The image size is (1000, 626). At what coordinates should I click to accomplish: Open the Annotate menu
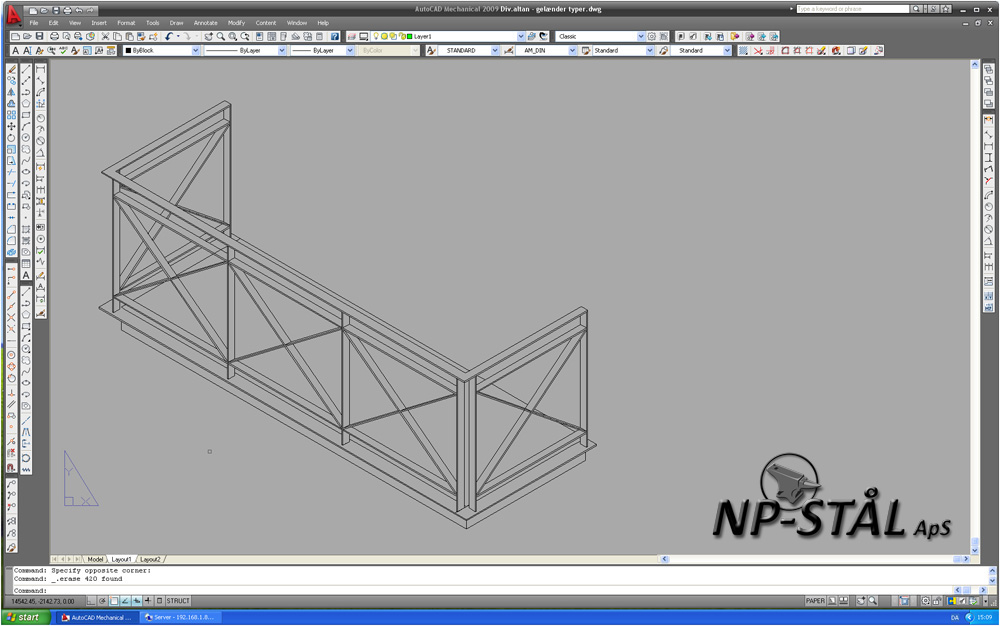(205, 23)
